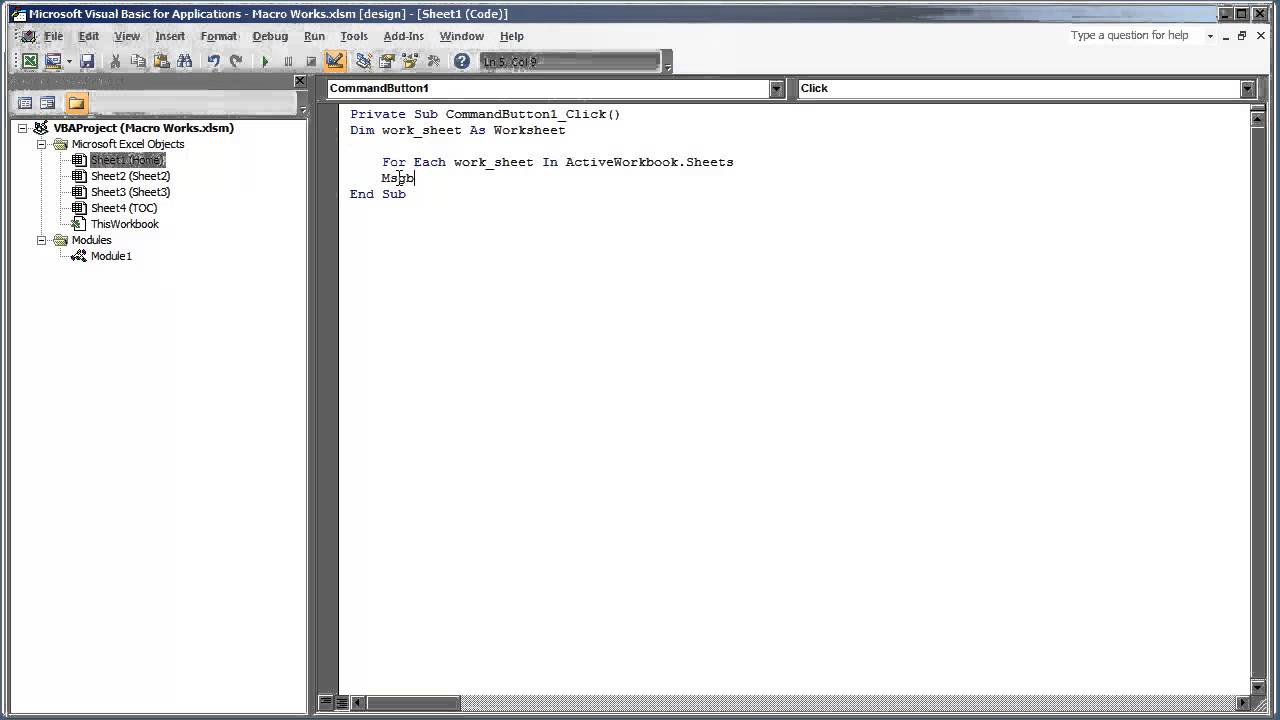Select Sheet4 (TOC) in project tree
1280x720 pixels.
click(x=124, y=208)
